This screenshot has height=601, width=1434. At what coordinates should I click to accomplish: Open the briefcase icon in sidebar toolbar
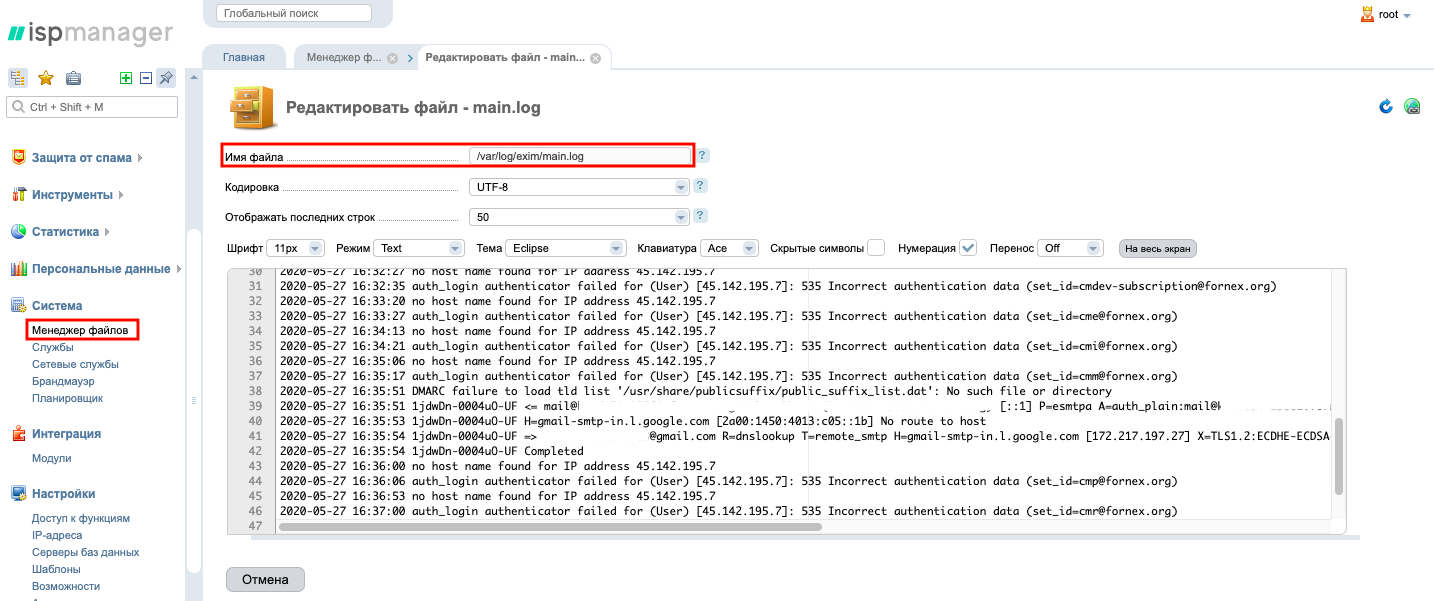coord(73,78)
